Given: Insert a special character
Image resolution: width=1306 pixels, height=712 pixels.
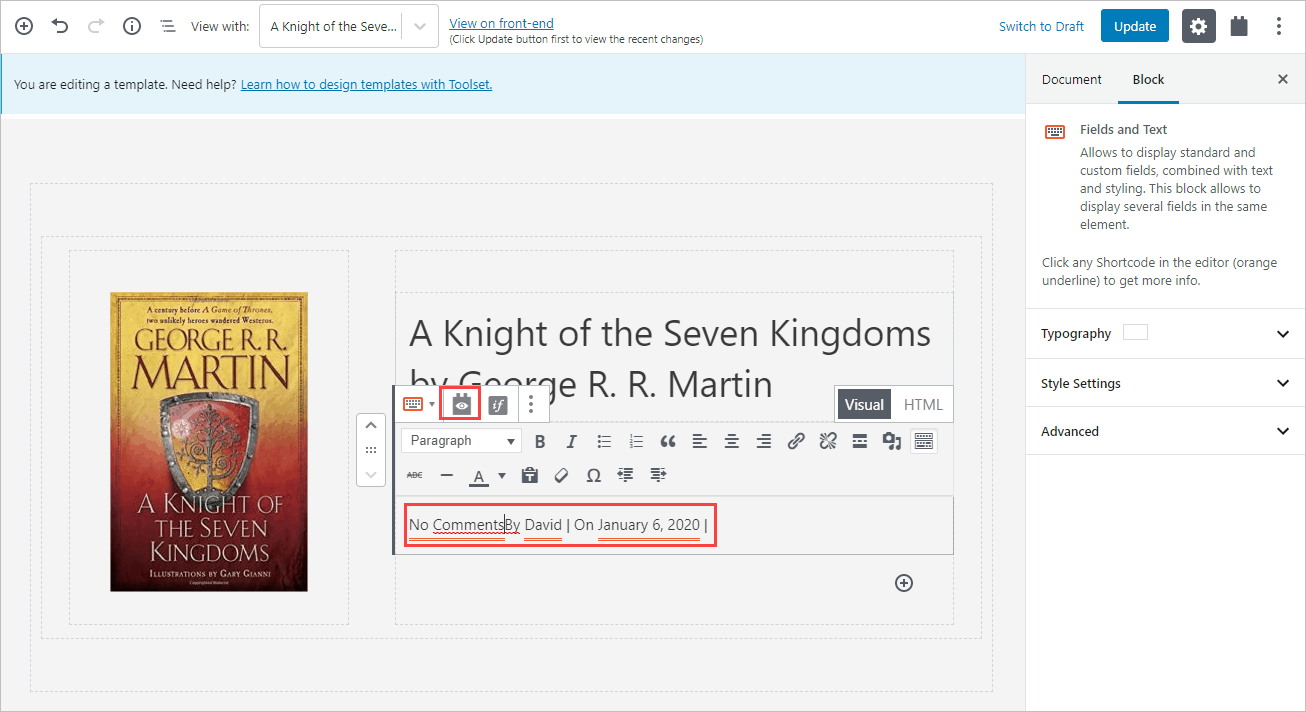Looking at the screenshot, I should click(594, 475).
